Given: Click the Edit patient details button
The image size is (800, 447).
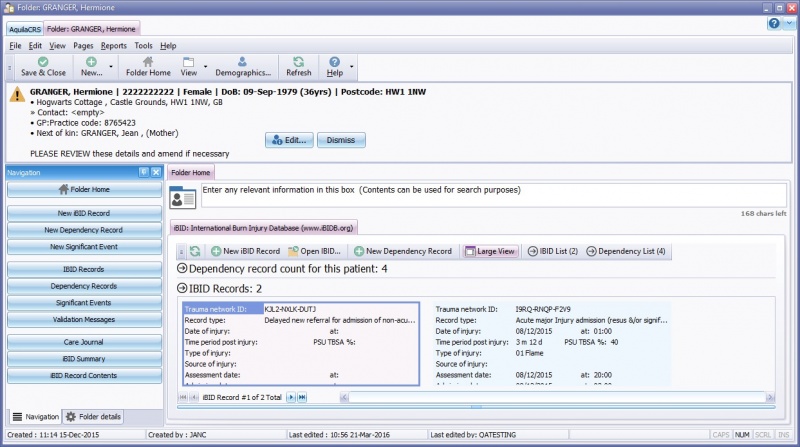Looking at the screenshot, I should 289,140.
